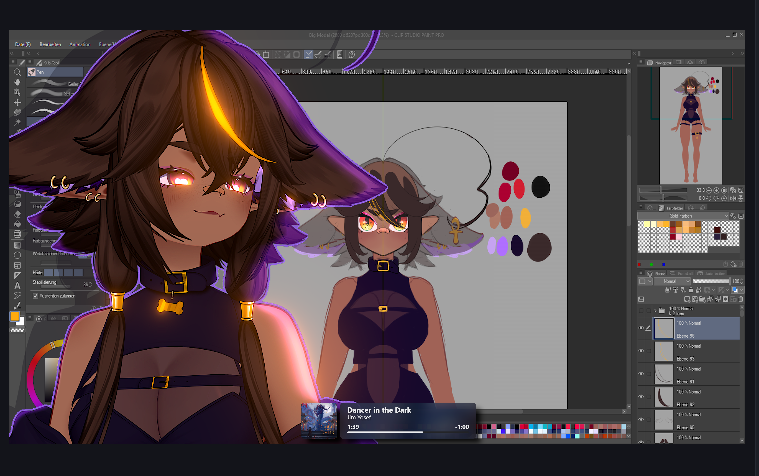
Task: Select transparent color swatch under color chips
Action: coord(17,330)
